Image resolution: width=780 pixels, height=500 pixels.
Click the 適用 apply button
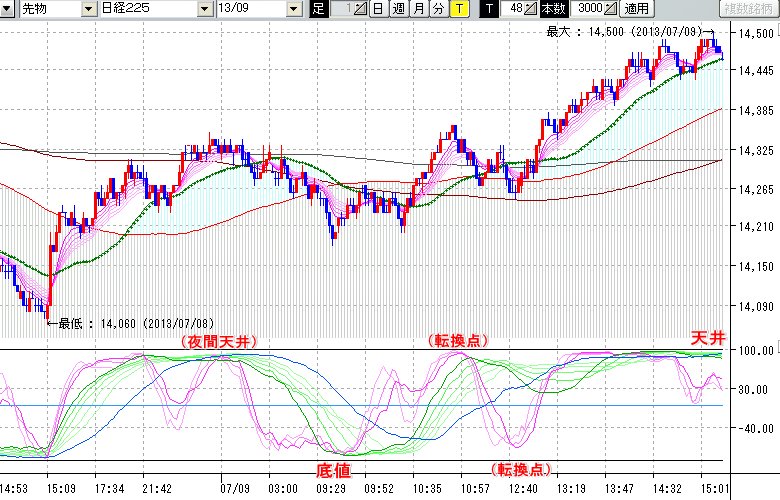pos(636,9)
